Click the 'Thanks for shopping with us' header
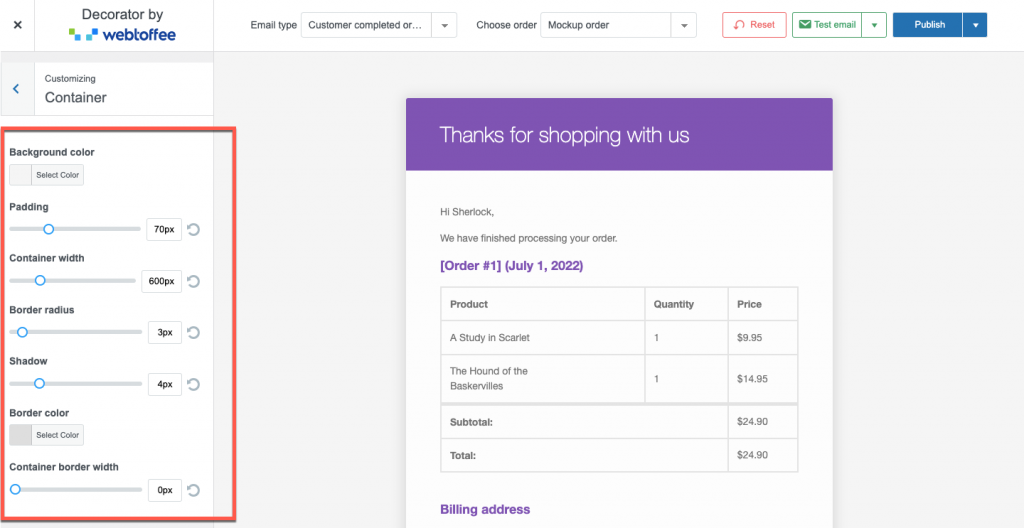This screenshot has width=1024, height=528. click(x=565, y=135)
